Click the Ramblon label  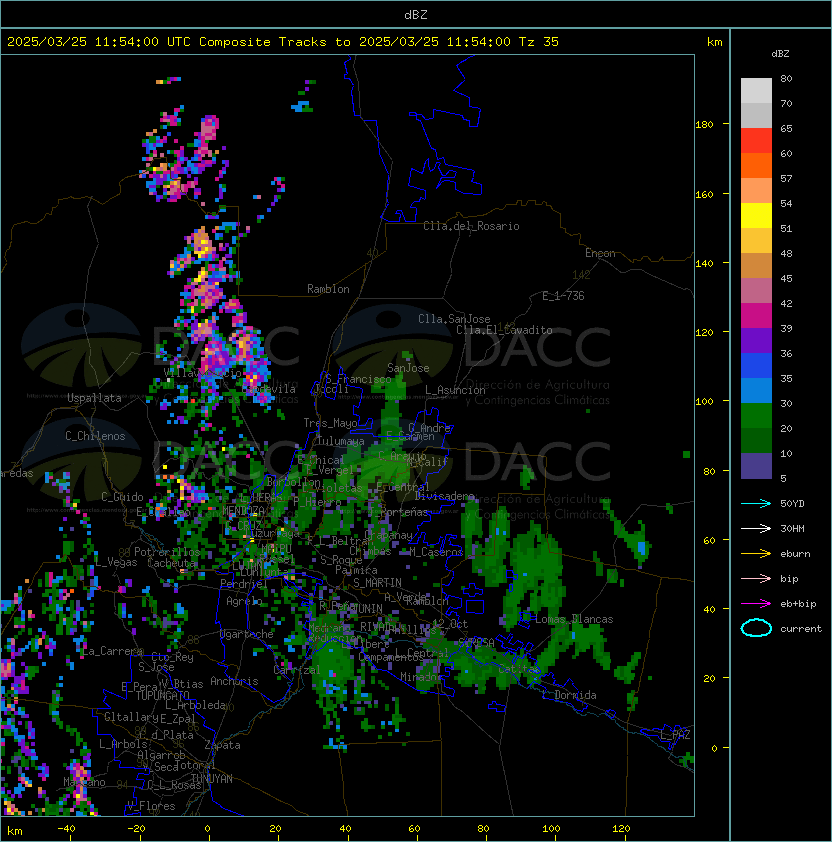point(328,289)
